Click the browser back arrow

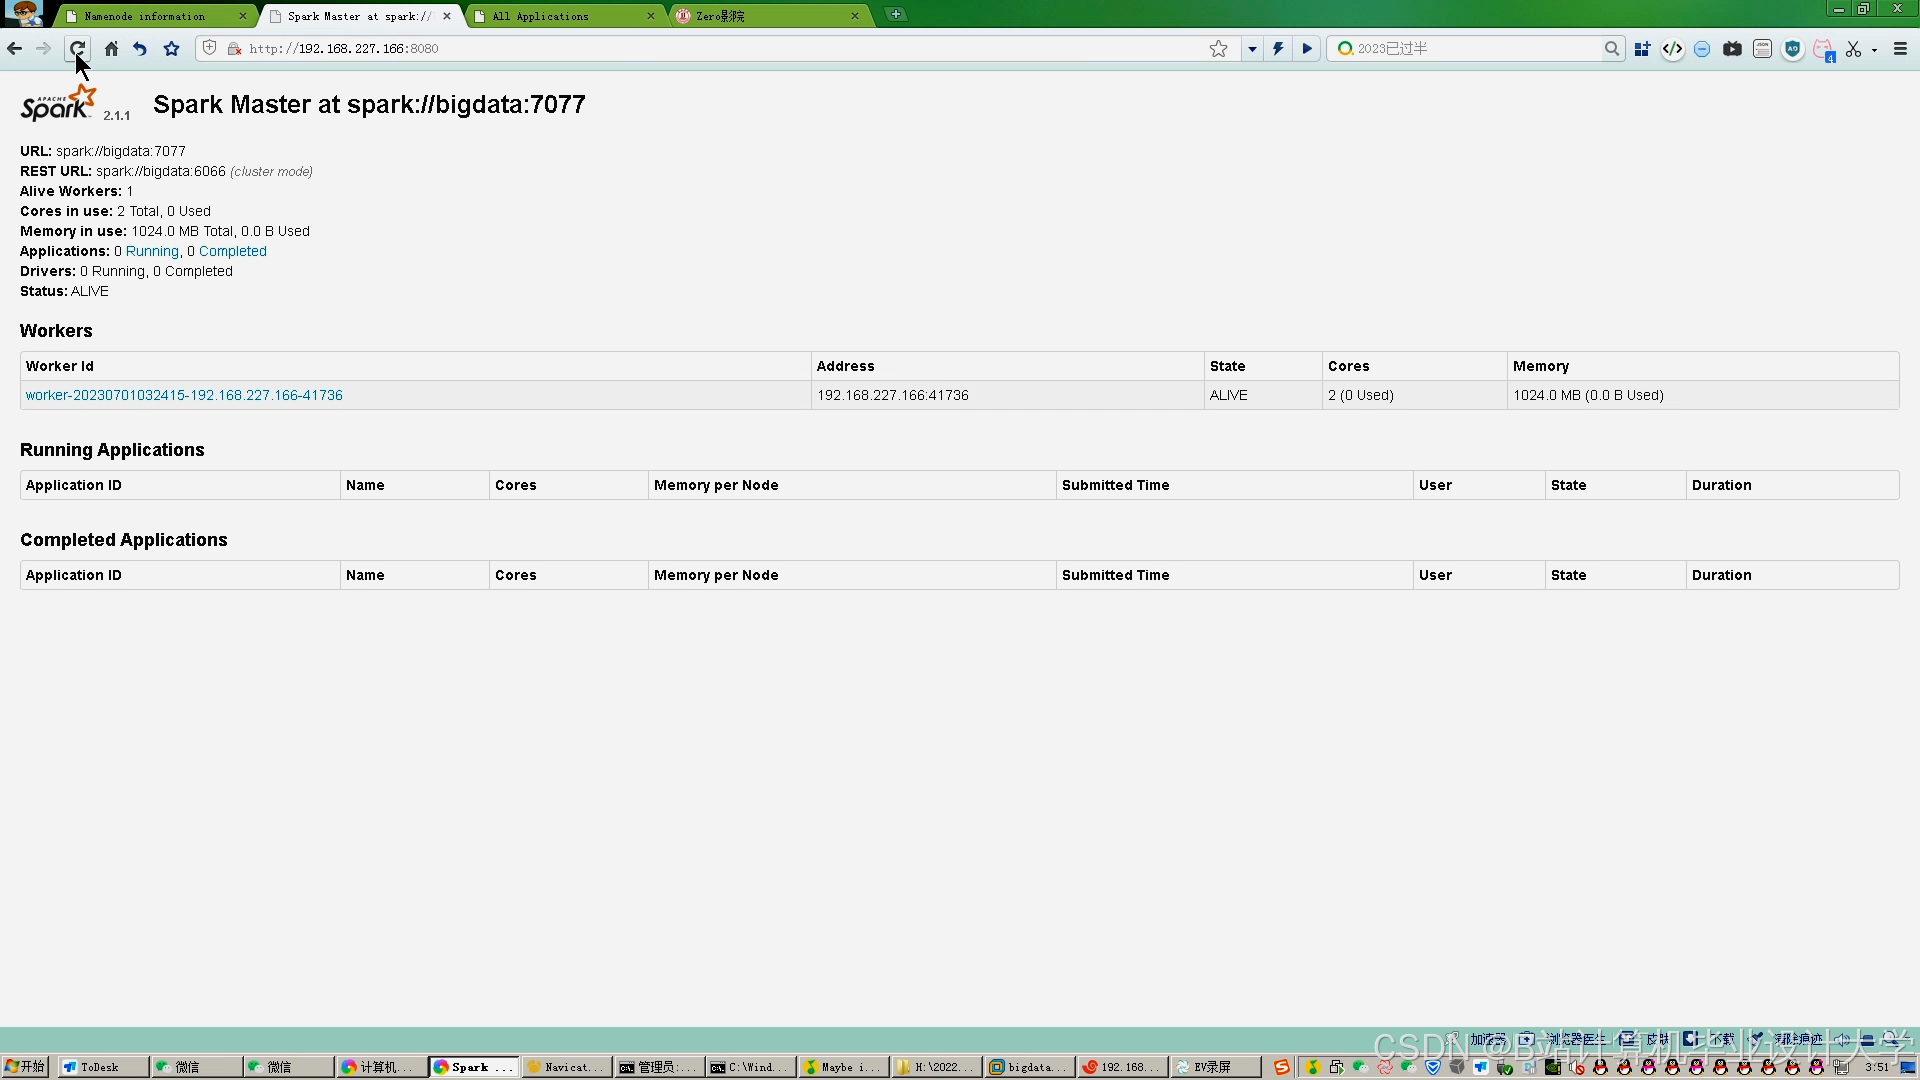click(x=14, y=49)
